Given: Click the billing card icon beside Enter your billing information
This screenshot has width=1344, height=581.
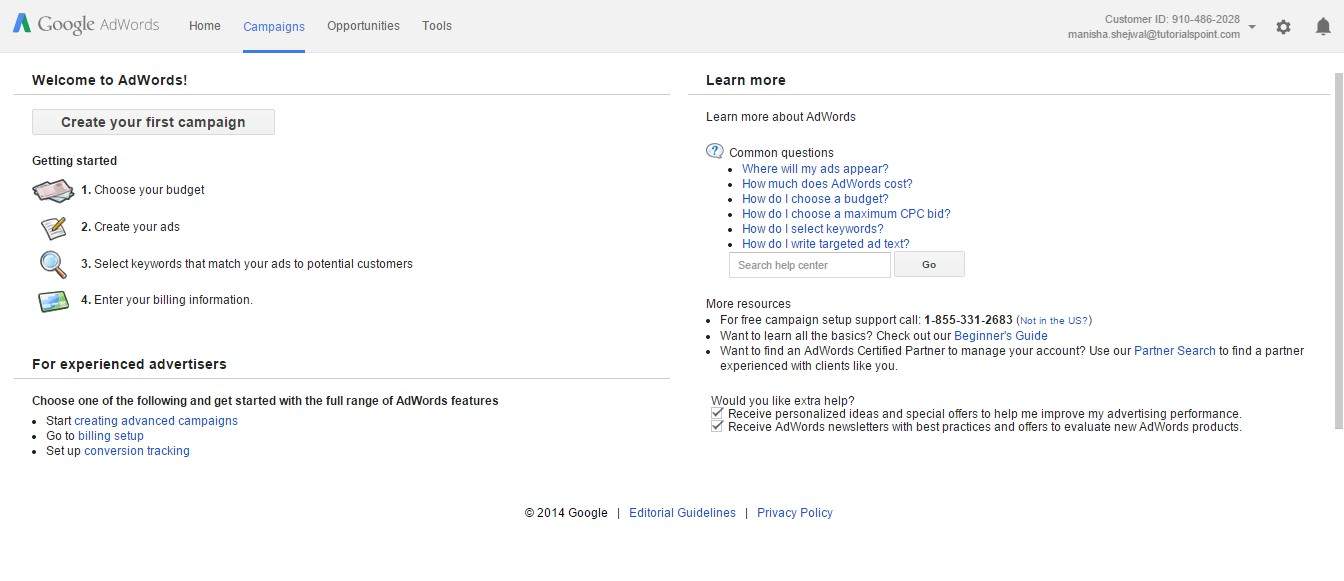Looking at the screenshot, I should click(53, 300).
